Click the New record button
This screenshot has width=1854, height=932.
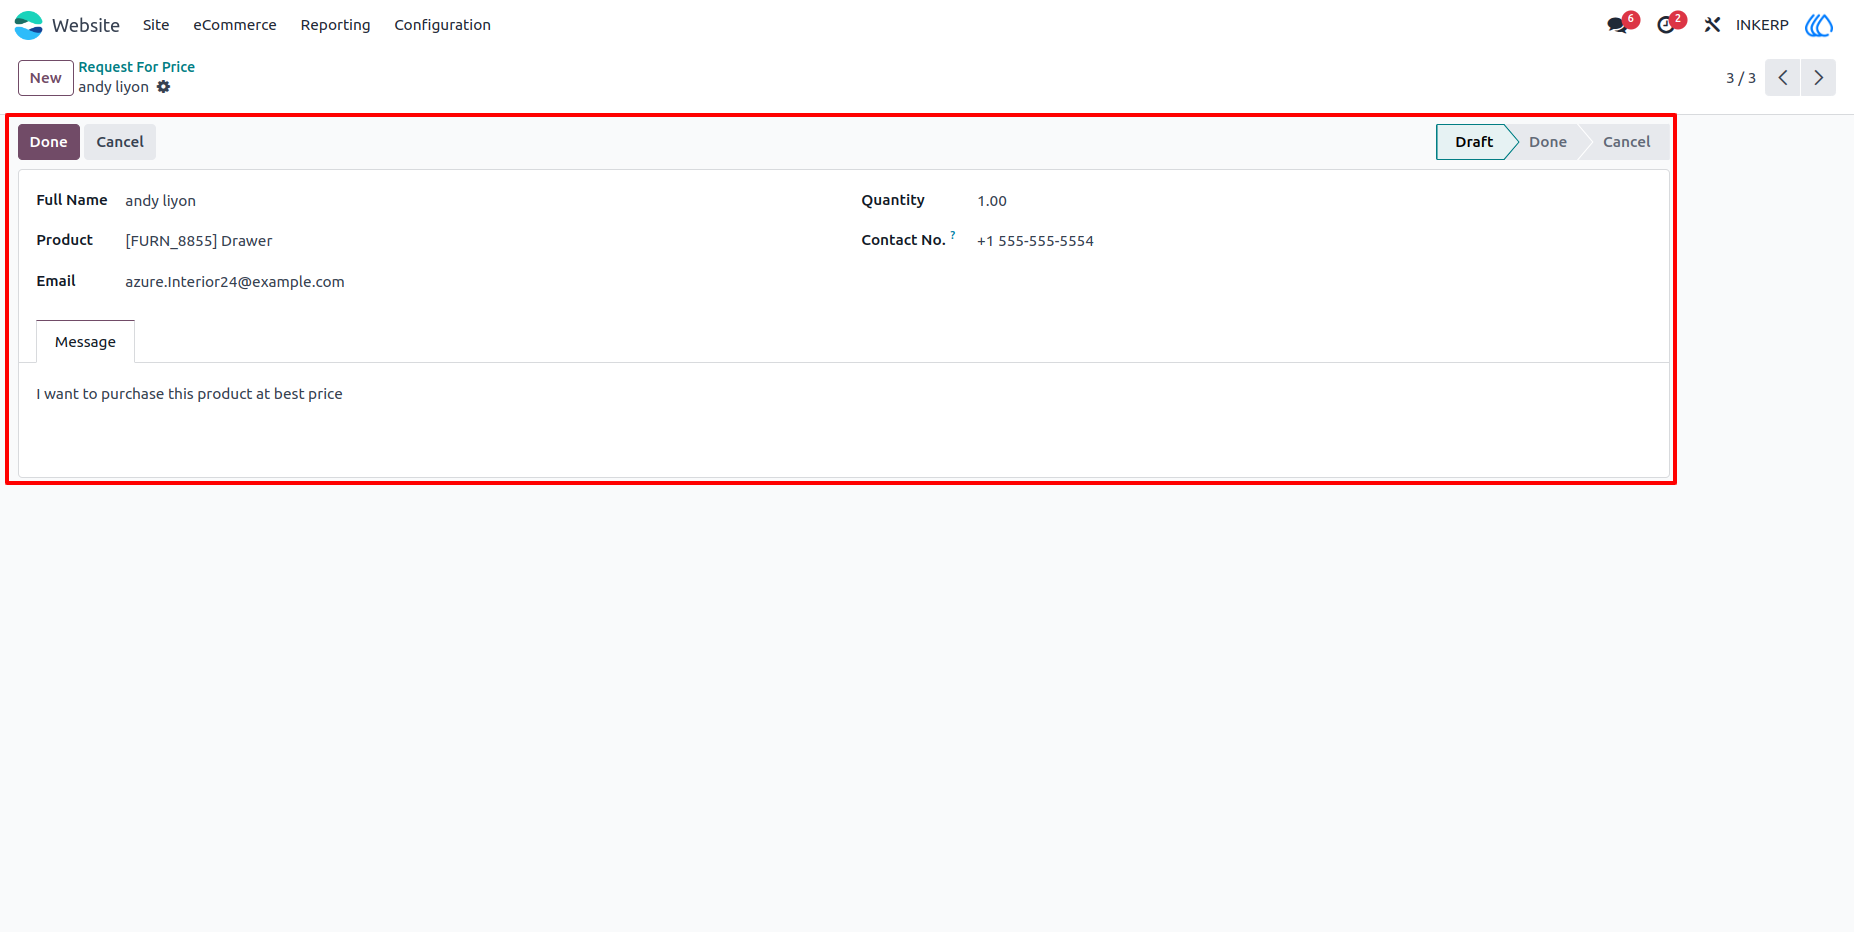tap(46, 78)
